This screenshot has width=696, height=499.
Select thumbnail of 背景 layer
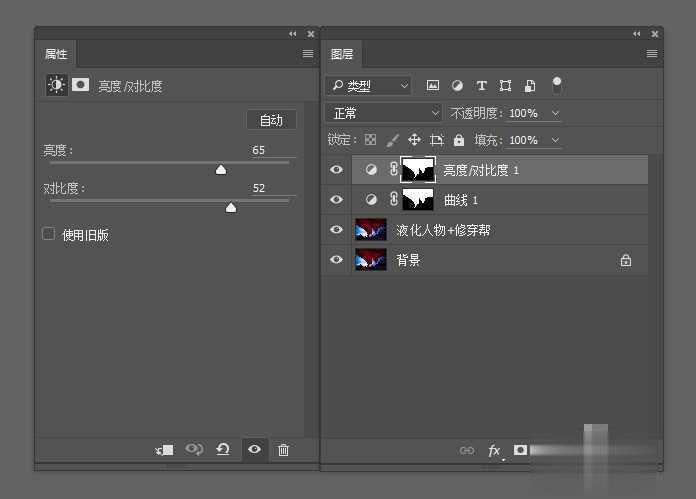[371, 259]
